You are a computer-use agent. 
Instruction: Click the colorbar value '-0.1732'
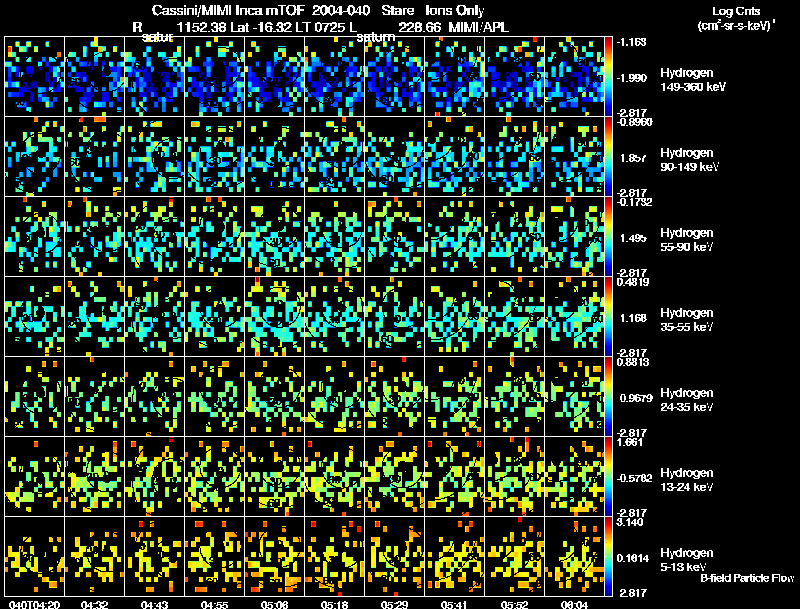coord(635,202)
